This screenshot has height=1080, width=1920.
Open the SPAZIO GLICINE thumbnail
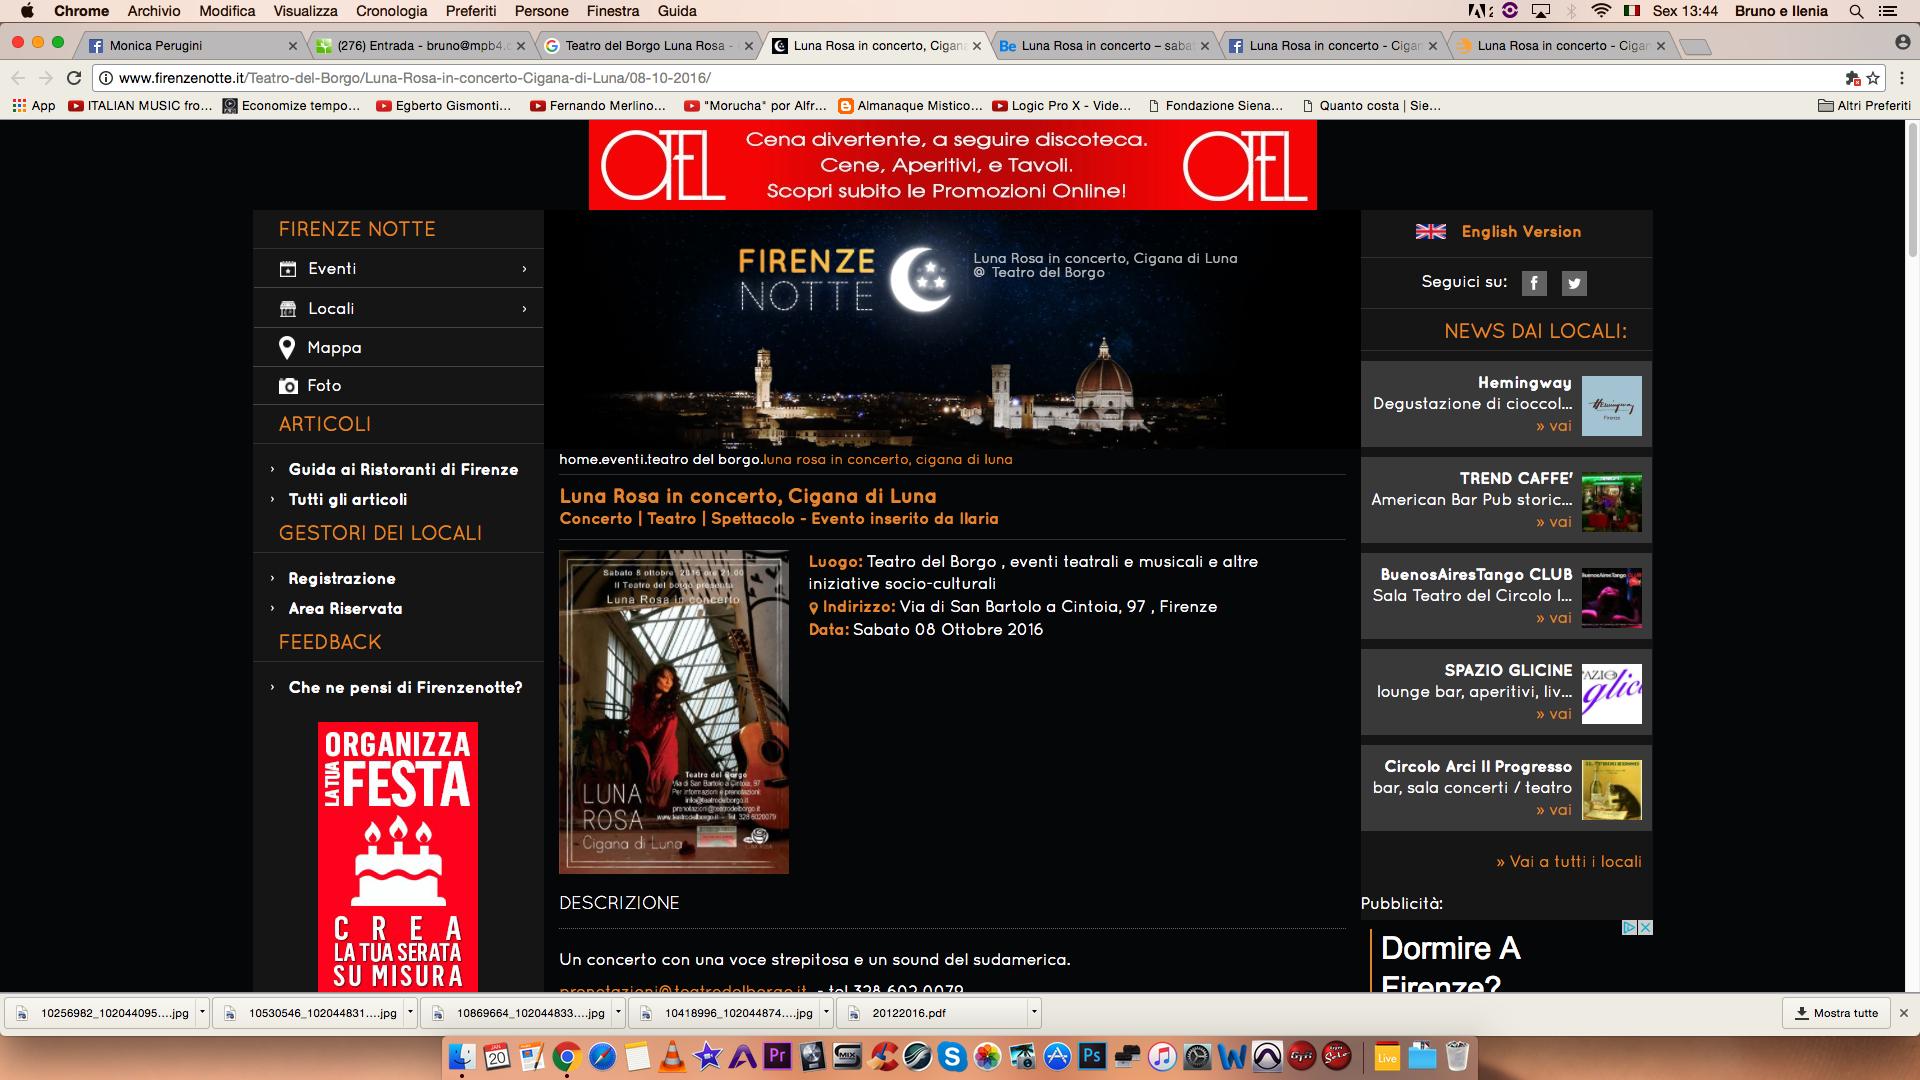(1612, 693)
